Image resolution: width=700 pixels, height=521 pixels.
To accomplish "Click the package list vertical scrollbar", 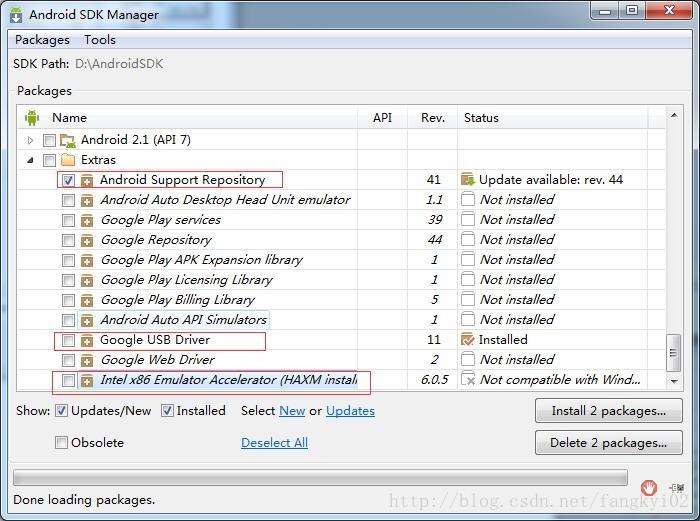I will click(x=674, y=352).
